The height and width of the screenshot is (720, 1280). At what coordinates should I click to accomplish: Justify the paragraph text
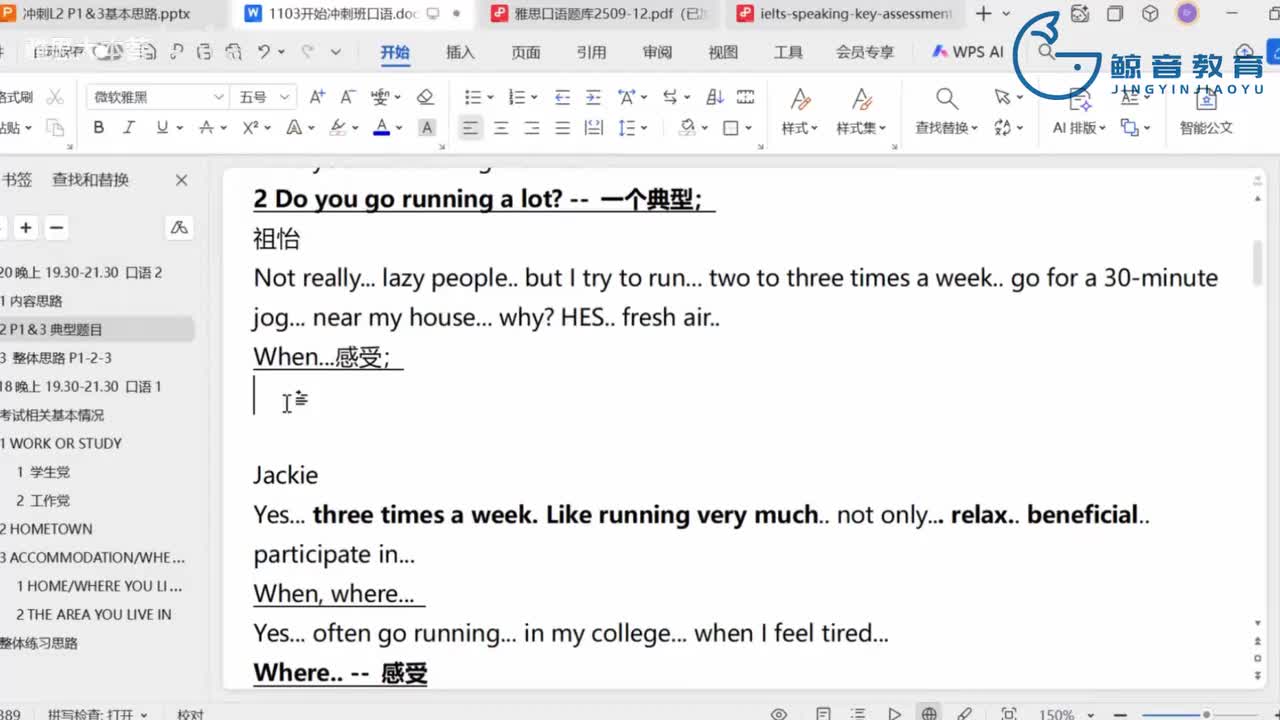tap(563, 128)
